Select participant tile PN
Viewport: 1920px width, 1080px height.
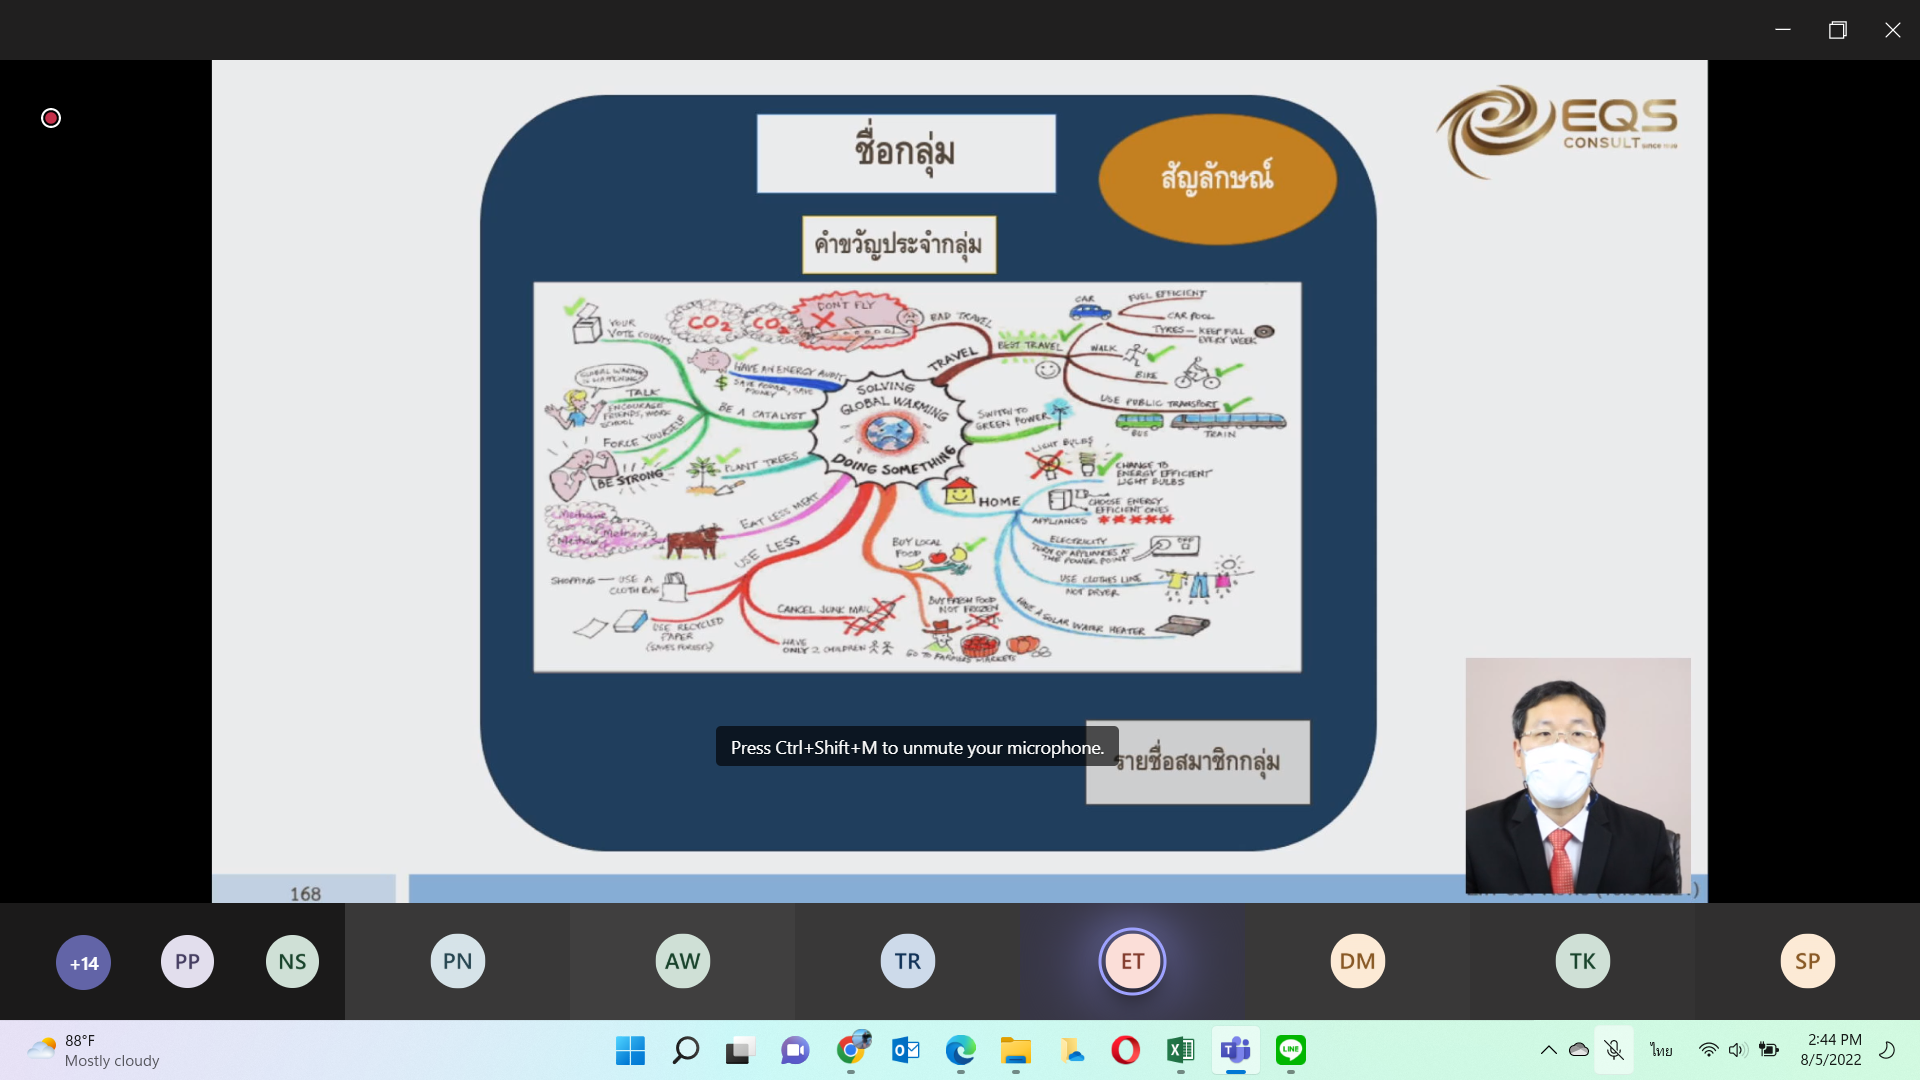click(x=457, y=961)
